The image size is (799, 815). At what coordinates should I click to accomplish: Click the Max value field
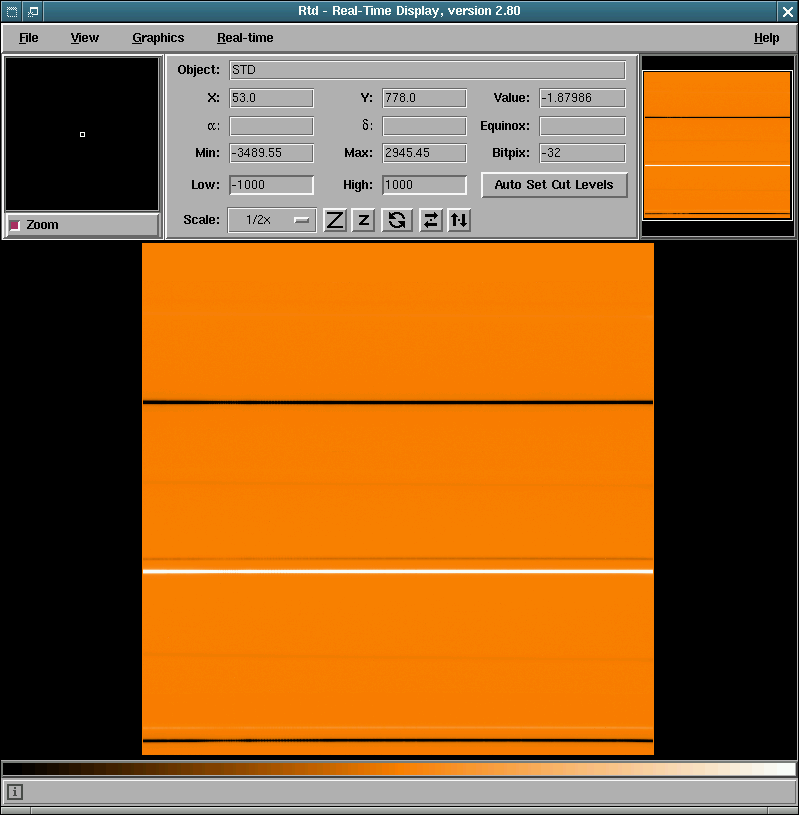pyautogui.click(x=424, y=153)
